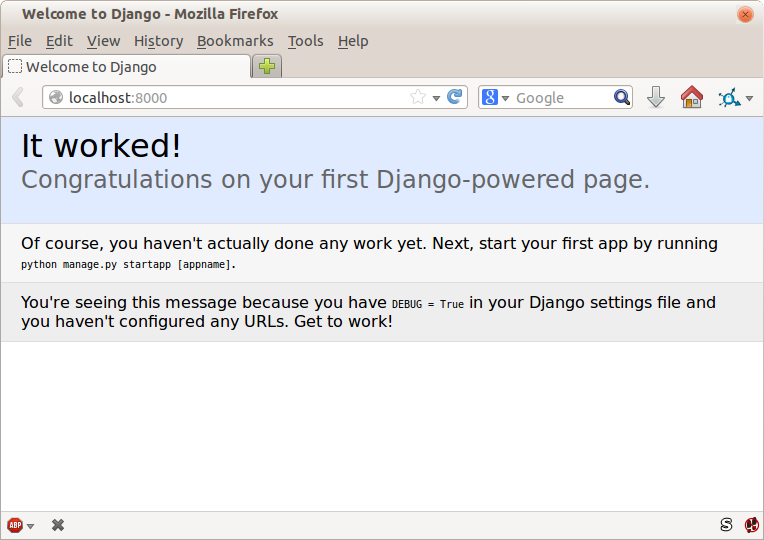Open the Tools menu

(306, 41)
